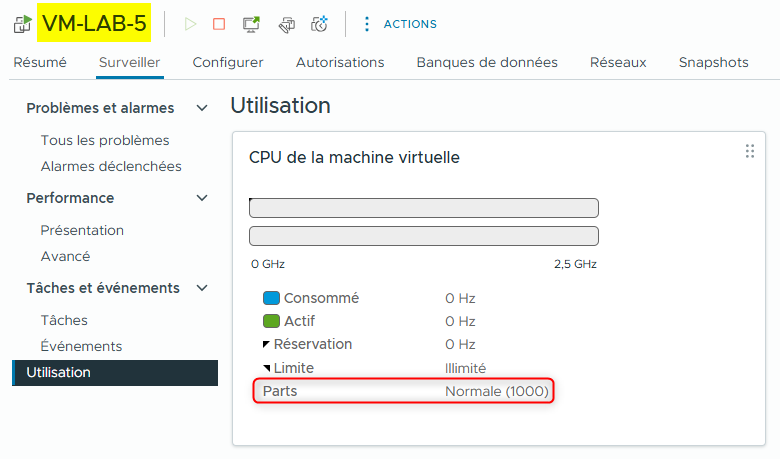Switch to the Résumé tab
The height and width of the screenshot is (459, 780).
(x=40, y=62)
